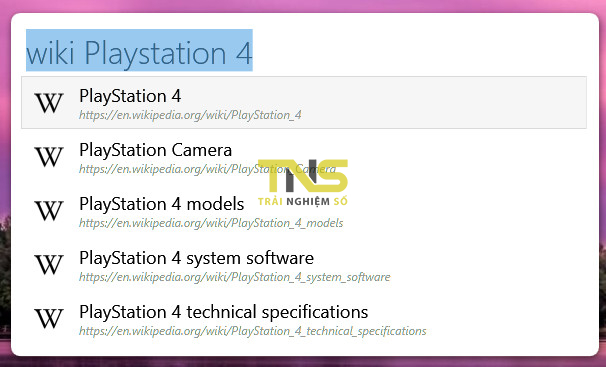Select the PlayStation Camera result title

click(x=155, y=150)
